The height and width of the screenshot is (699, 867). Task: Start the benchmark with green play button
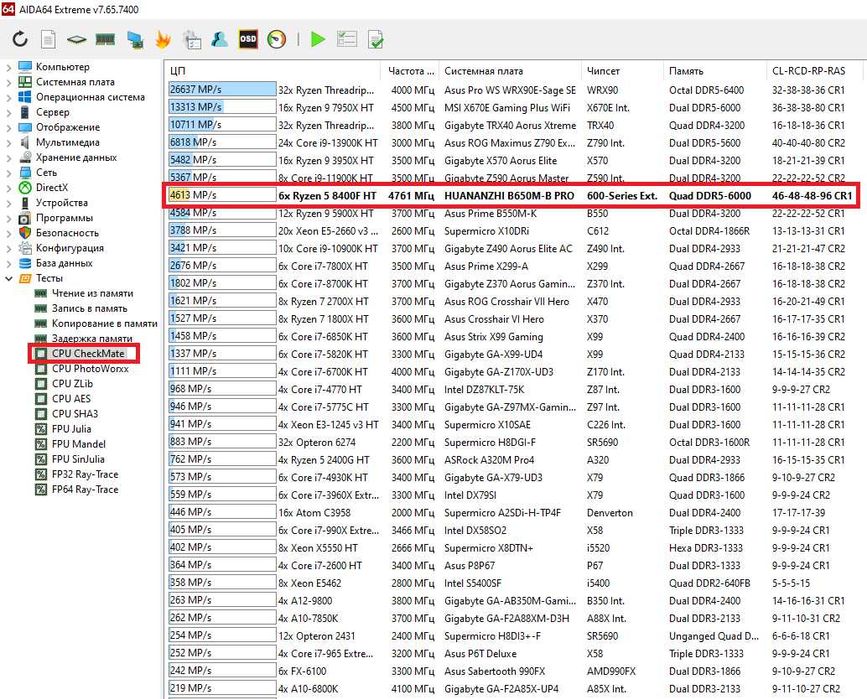(318, 39)
